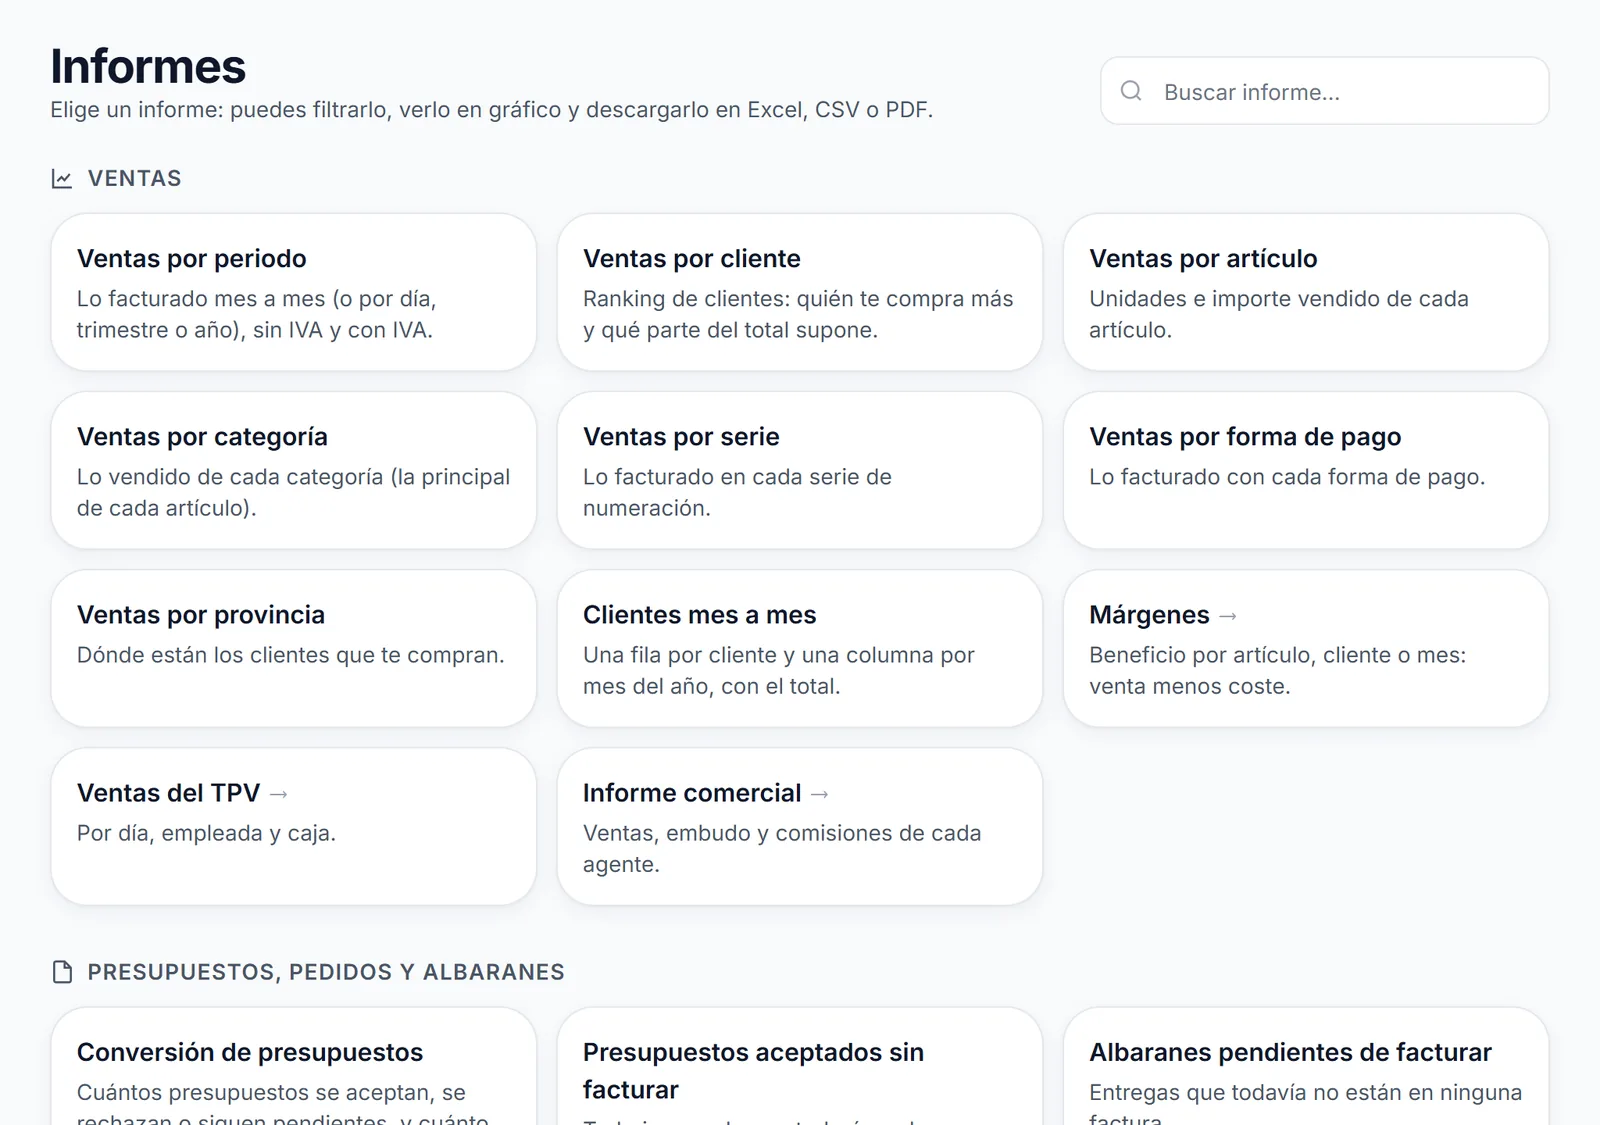1600x1125 pixels.
Task: Open Ventas por categoría report
Action: click(294, 470)
